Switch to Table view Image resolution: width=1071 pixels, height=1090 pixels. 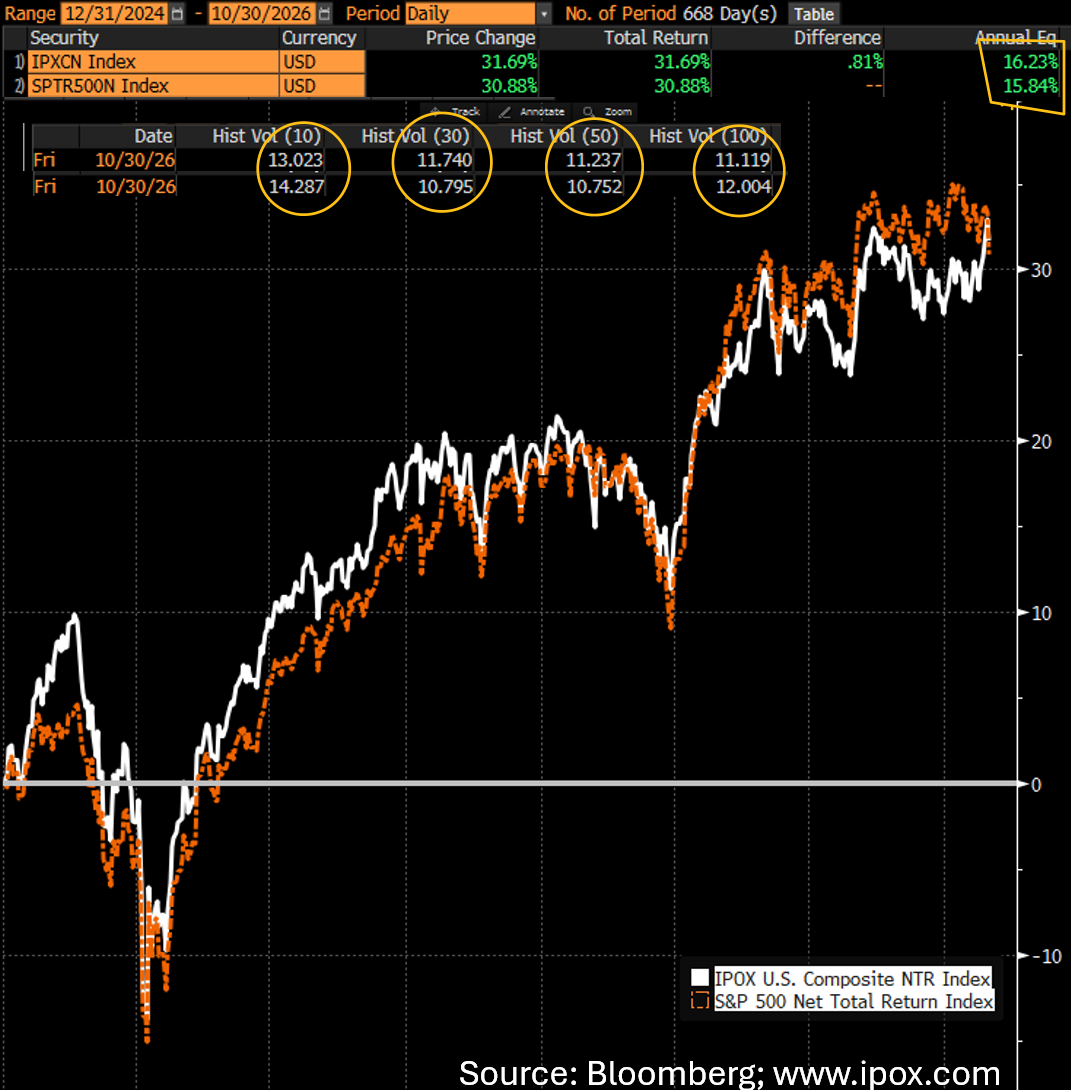(x=814, y=14)
